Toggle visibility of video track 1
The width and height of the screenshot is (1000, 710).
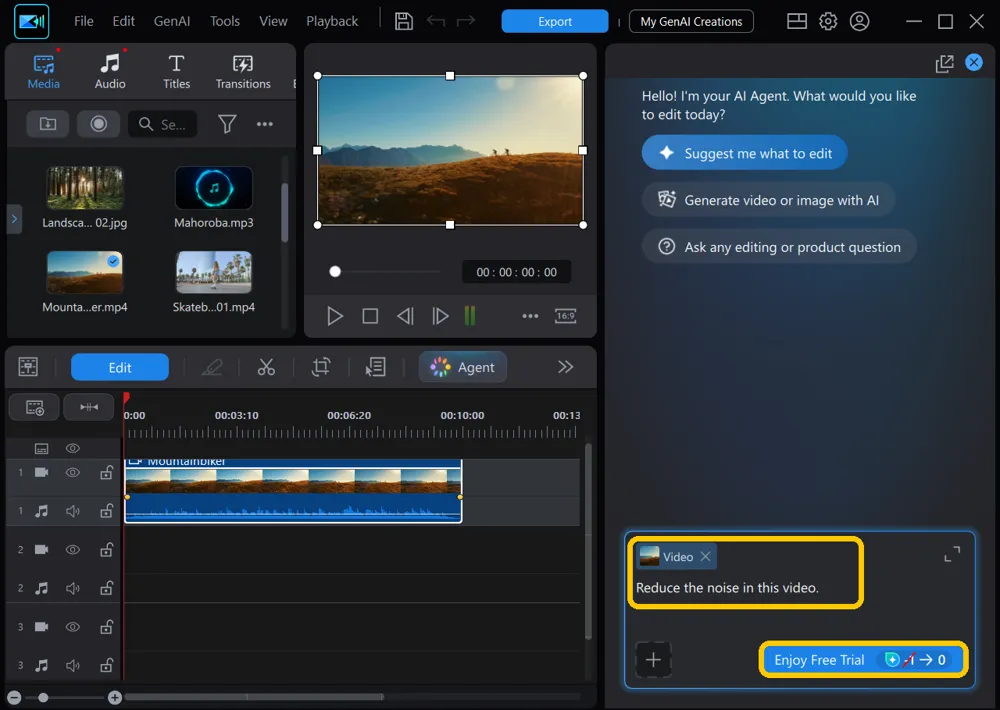(x=73, y=473)
